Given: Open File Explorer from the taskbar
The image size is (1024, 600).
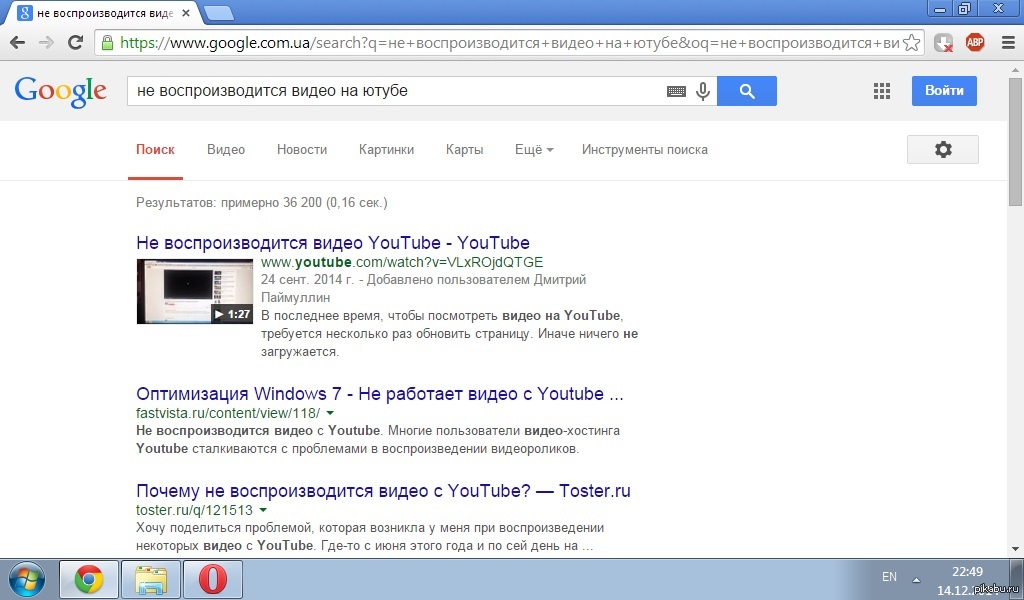Looking at the screenshot, I should coord(151,579).
